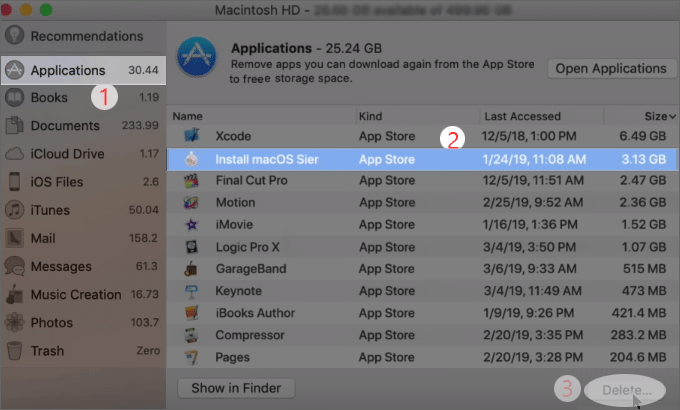680x410 pixels.
Task: Click the Show in Finder button
Action: click(x=236, y=388)
